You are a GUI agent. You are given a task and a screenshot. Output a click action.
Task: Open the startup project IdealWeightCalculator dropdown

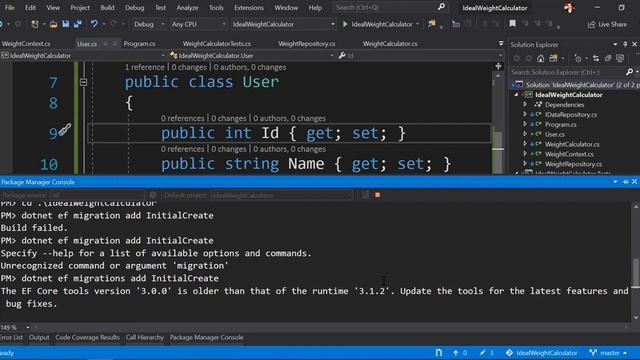(x=333, y=24)
